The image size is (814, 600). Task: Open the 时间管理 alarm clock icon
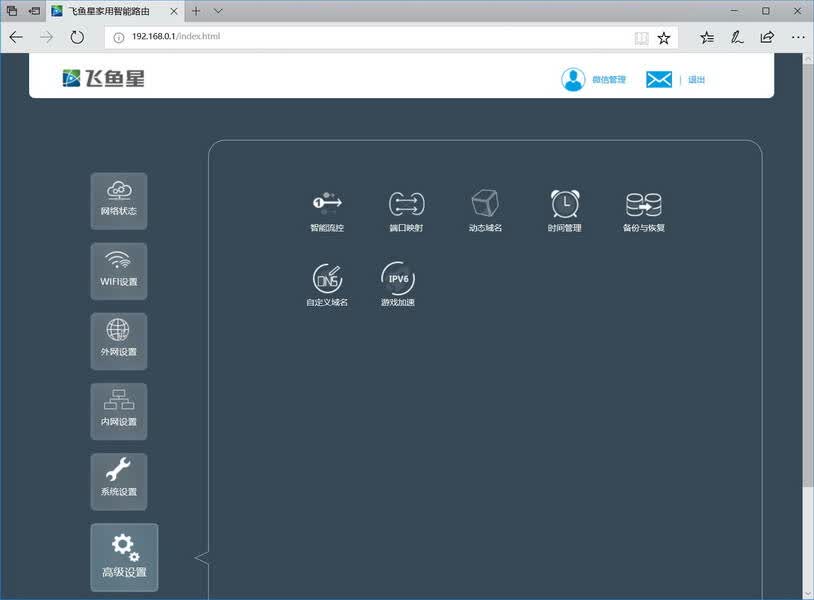[x=565, y=203]
